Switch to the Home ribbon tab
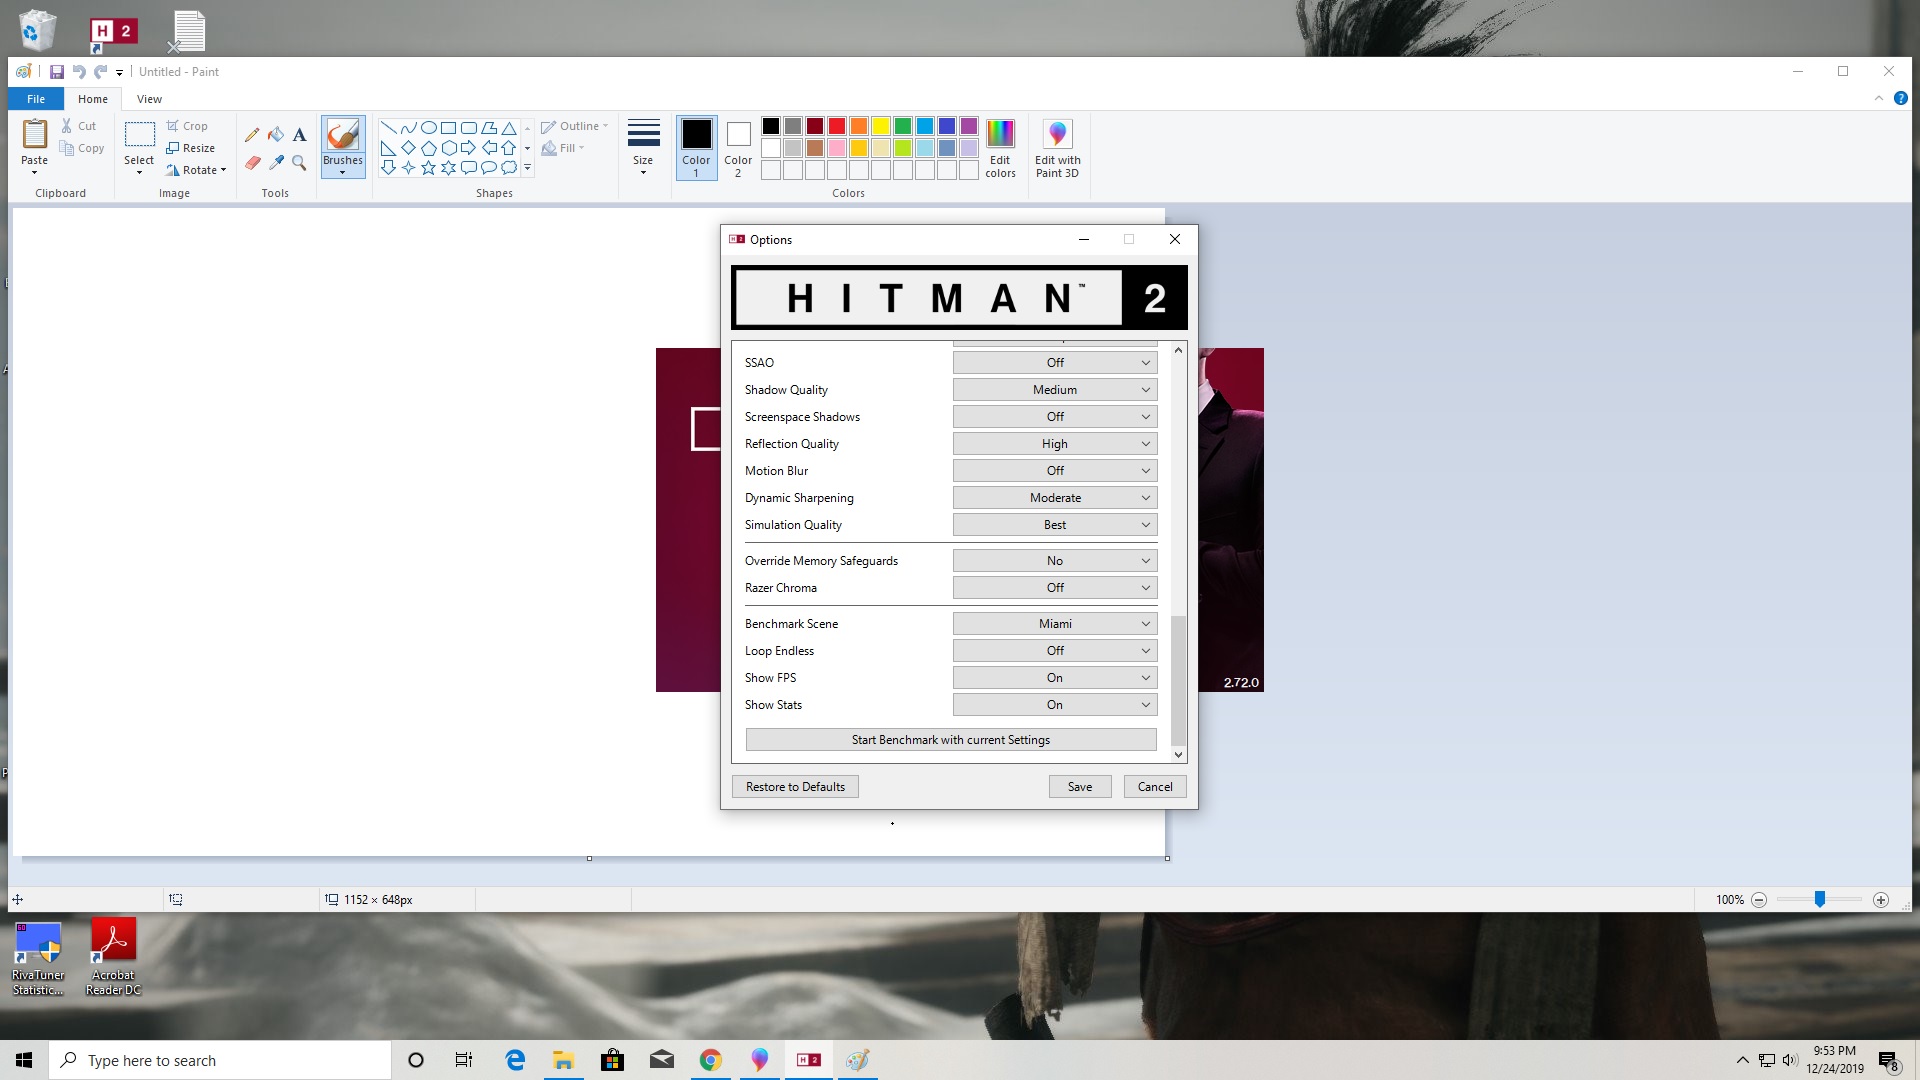 tap(93, 99)
